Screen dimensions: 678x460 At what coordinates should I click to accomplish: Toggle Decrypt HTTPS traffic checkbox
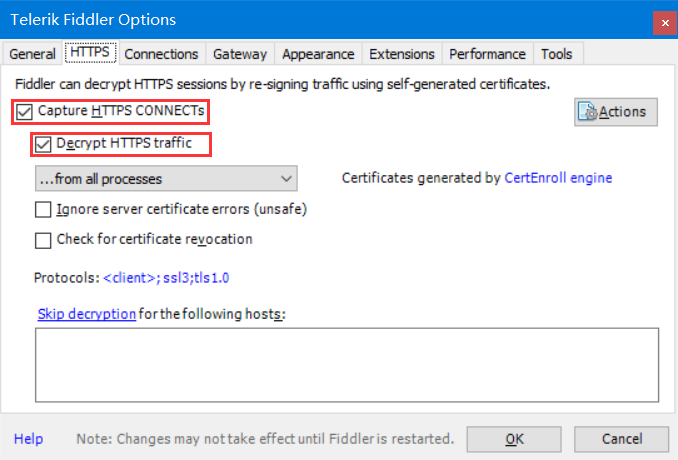[x=43, y=144]
